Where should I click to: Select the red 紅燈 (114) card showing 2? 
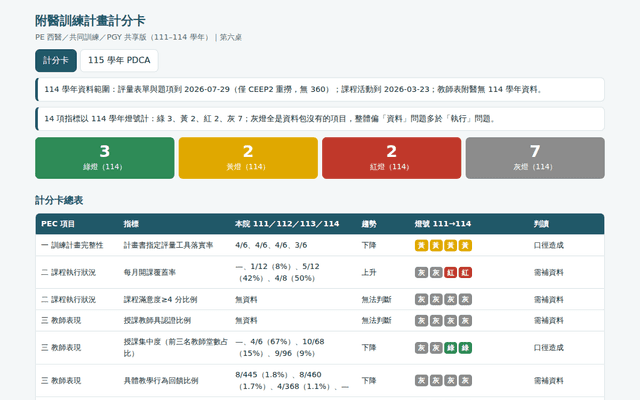(391, 158)
